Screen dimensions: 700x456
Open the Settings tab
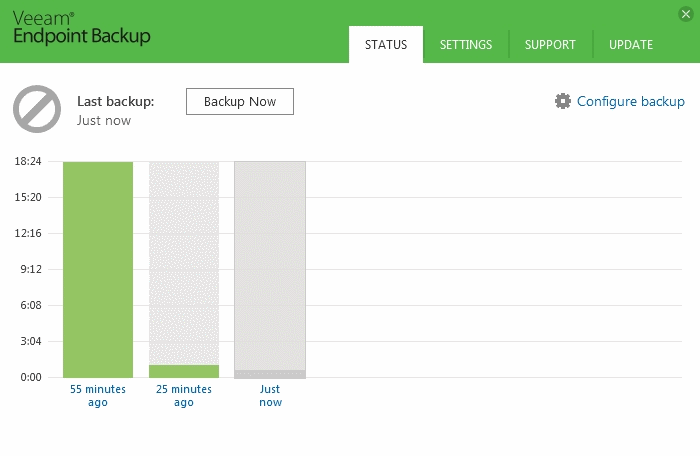[x=466, y=44]
